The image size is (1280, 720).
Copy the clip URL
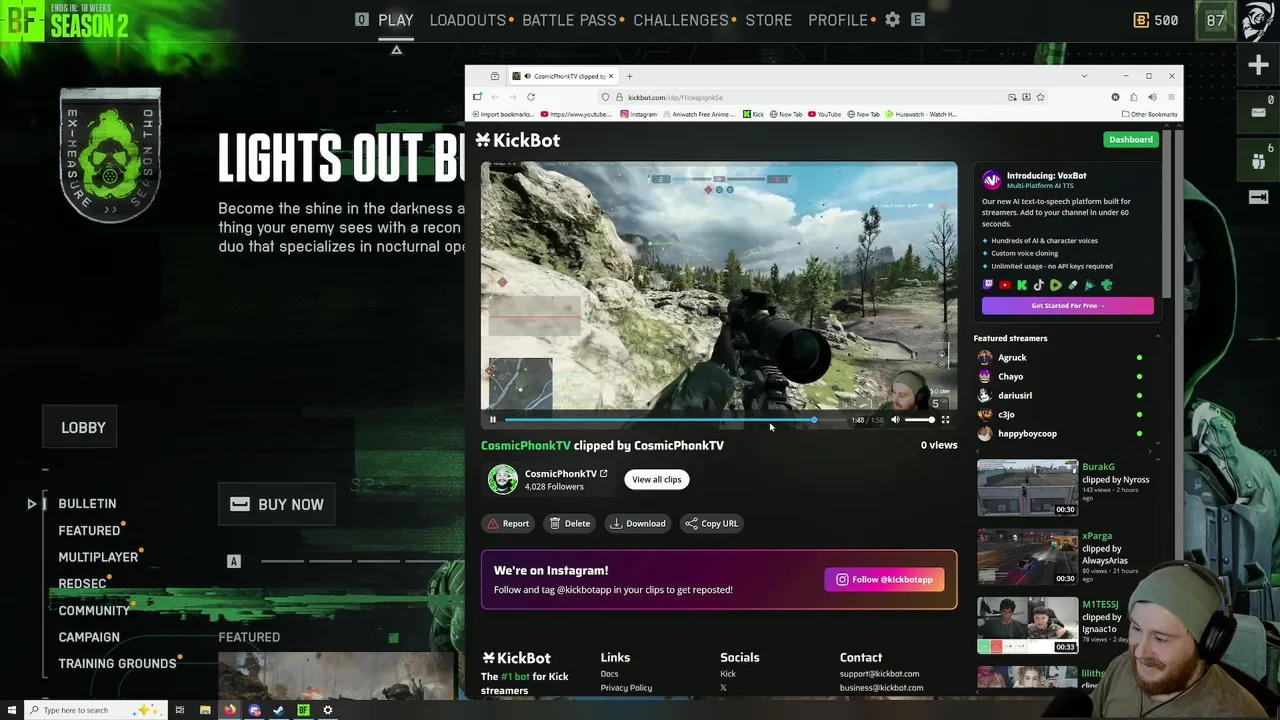pyautogui.click(x=711, y=523)
